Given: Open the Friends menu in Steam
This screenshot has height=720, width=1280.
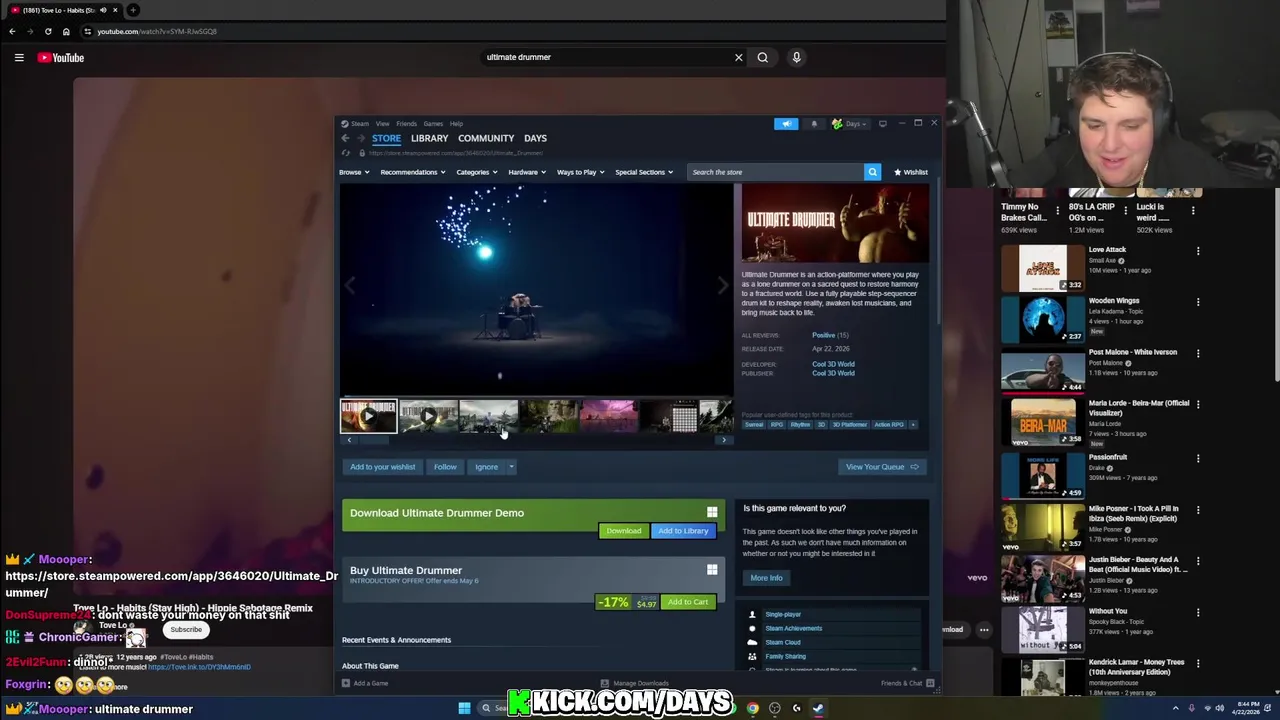Looking at the screenshot, I should pos(406,124).
